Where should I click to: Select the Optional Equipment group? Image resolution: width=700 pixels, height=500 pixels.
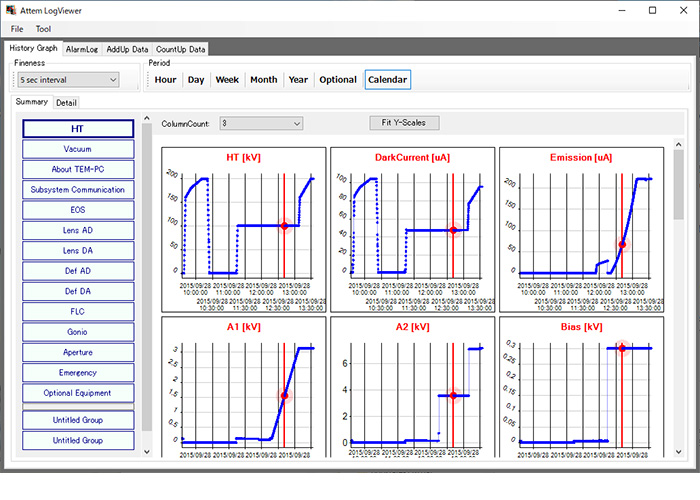[x=78, y=393]
